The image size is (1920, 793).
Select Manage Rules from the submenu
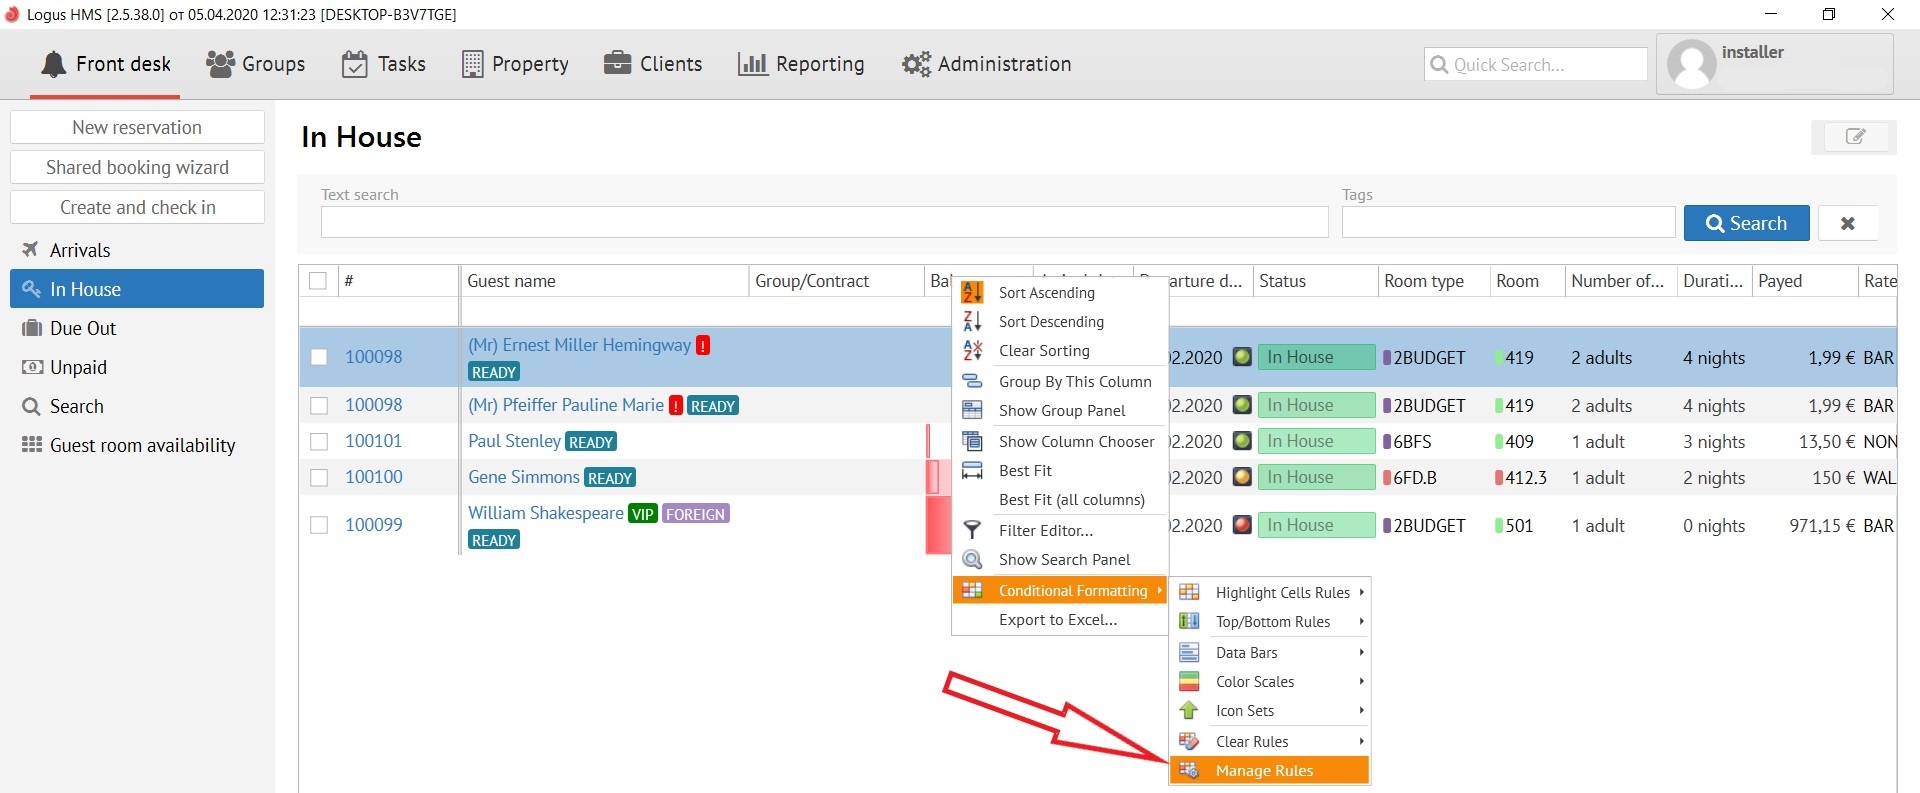tap(1264, 770)
